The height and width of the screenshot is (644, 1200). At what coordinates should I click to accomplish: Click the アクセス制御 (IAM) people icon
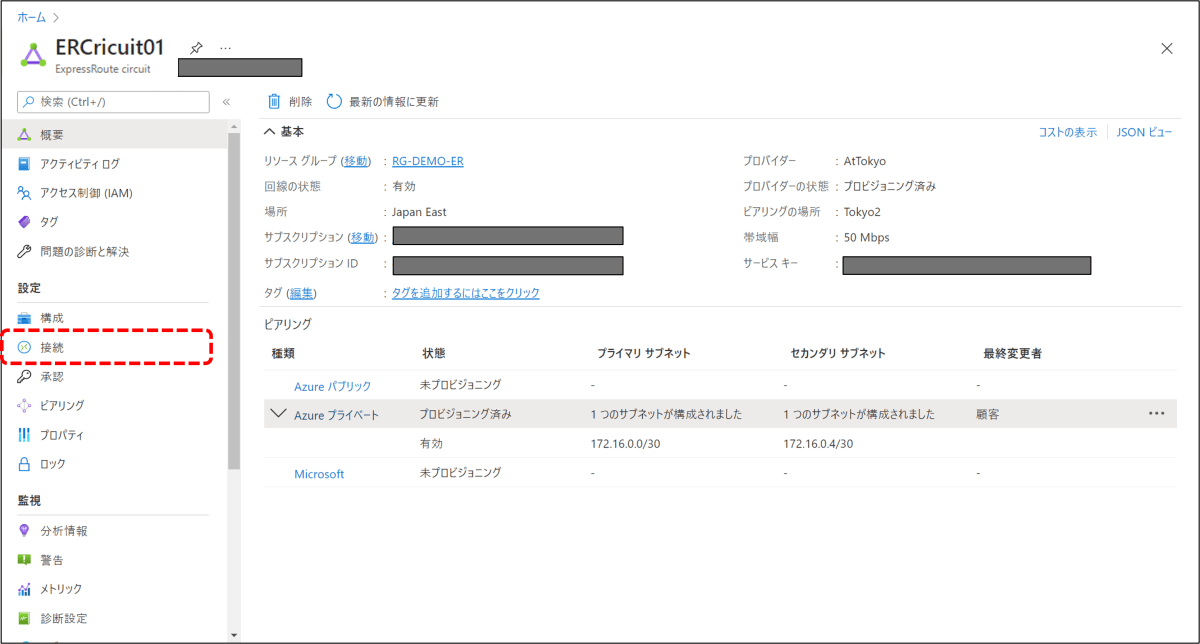pyautogui.click(x=25, y=193)
